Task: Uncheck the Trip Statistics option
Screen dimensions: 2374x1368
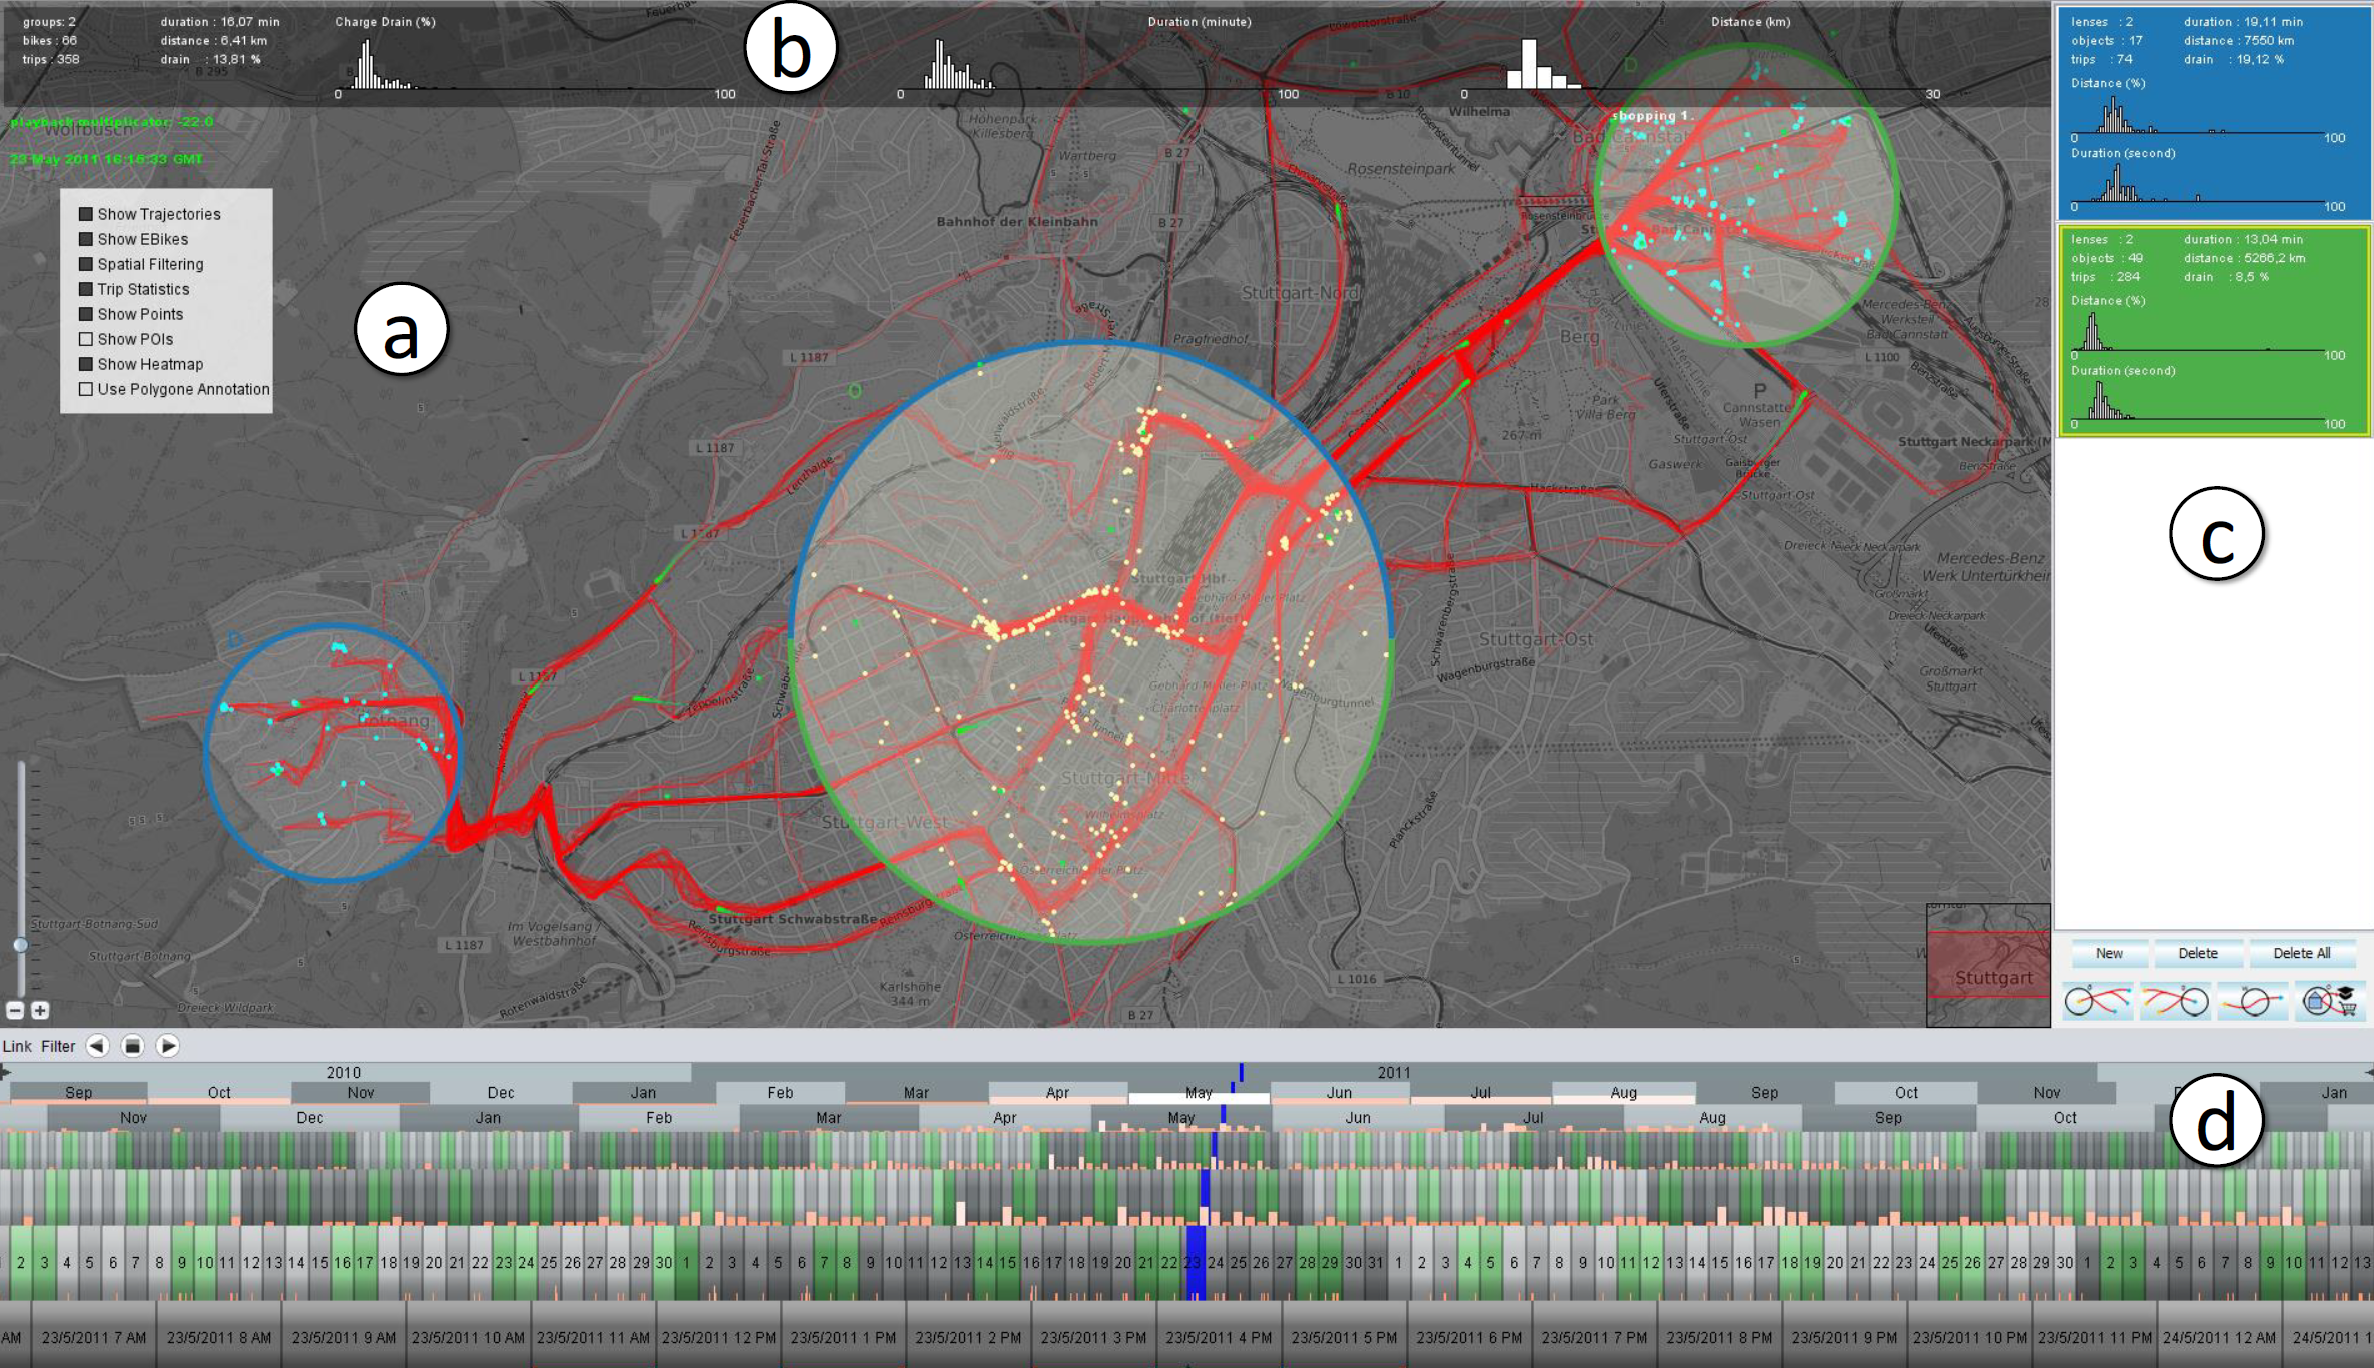Action: pos(86,289)
